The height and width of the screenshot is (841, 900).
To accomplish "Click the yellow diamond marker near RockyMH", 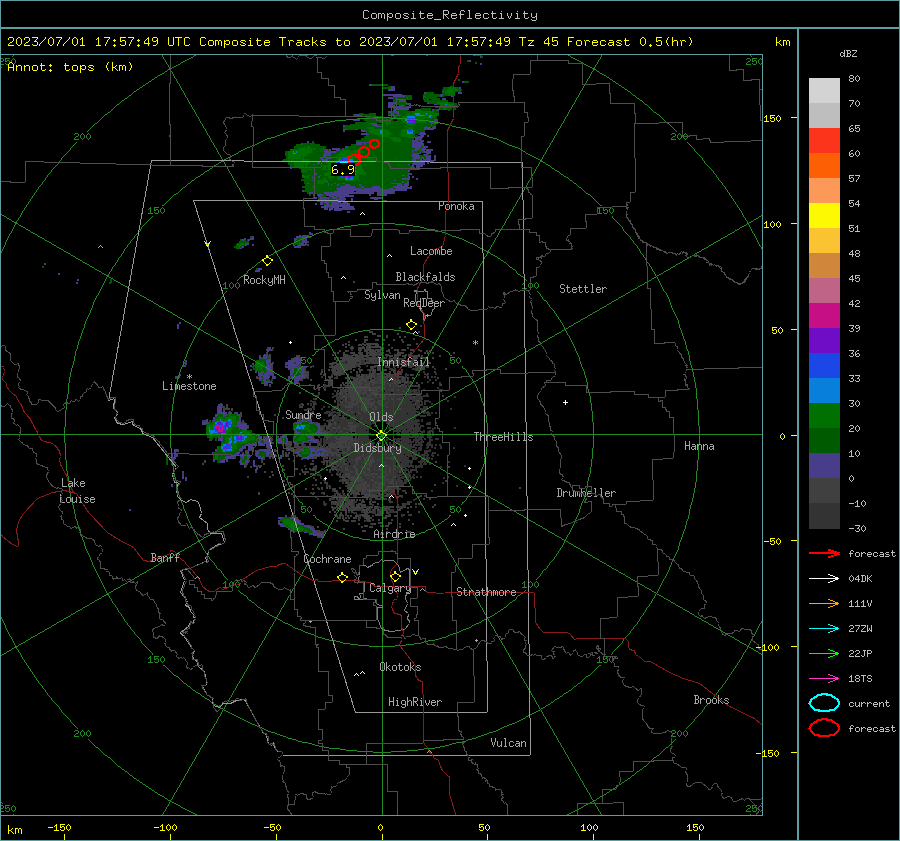I will (x=267, y=261).
